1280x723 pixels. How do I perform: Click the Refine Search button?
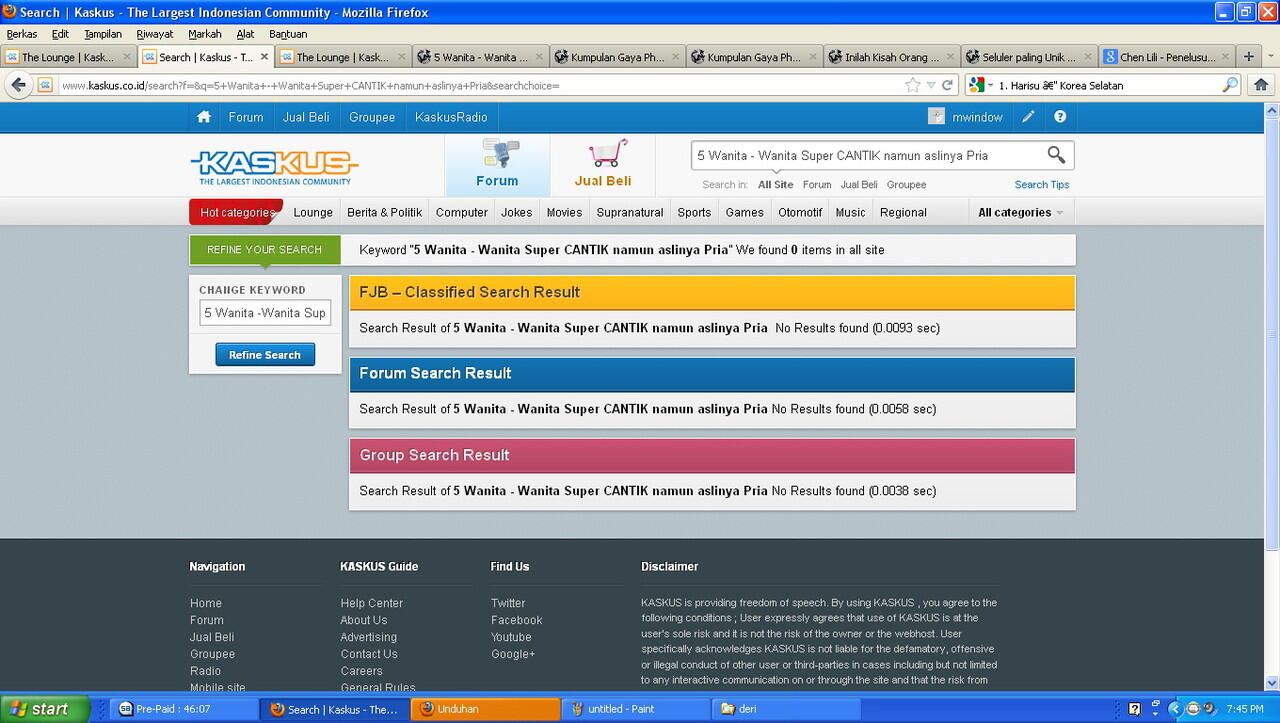pos(265,355)
